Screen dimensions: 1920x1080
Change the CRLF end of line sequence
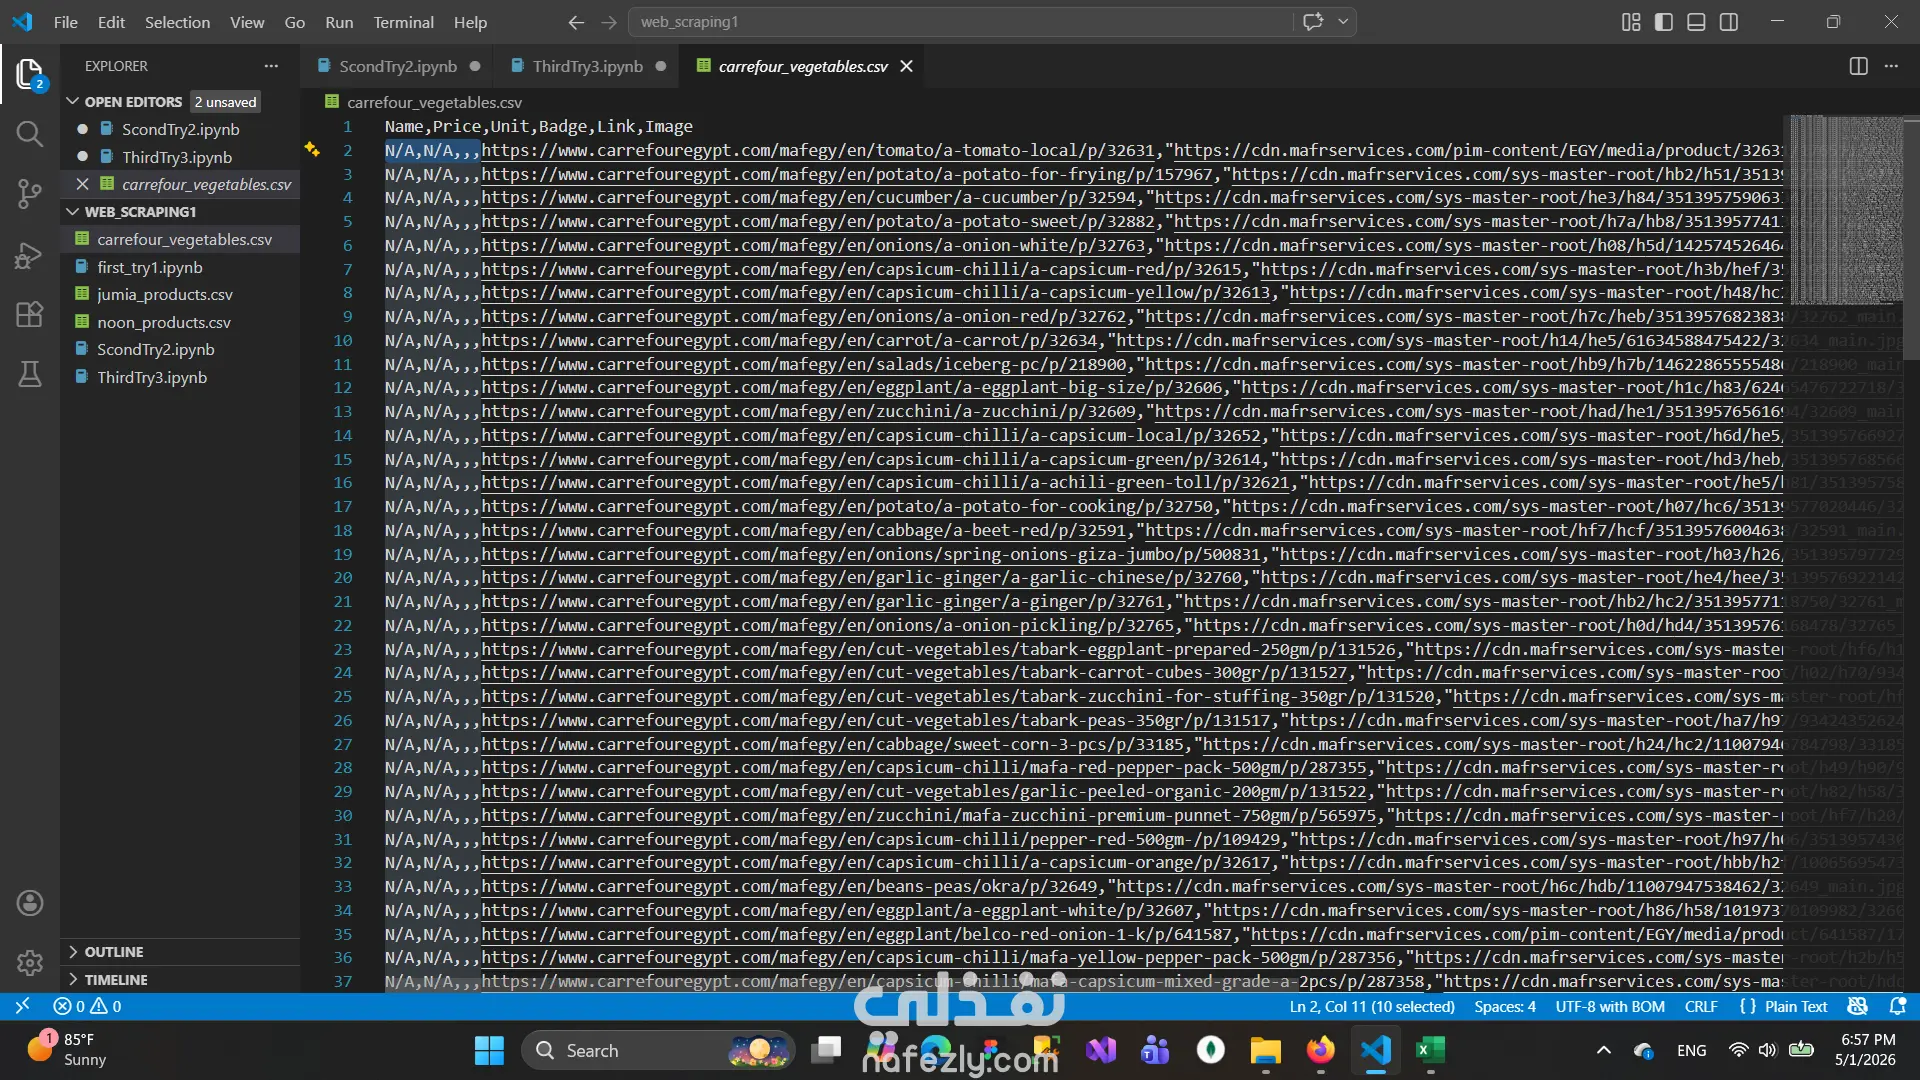[1701, 1006]
